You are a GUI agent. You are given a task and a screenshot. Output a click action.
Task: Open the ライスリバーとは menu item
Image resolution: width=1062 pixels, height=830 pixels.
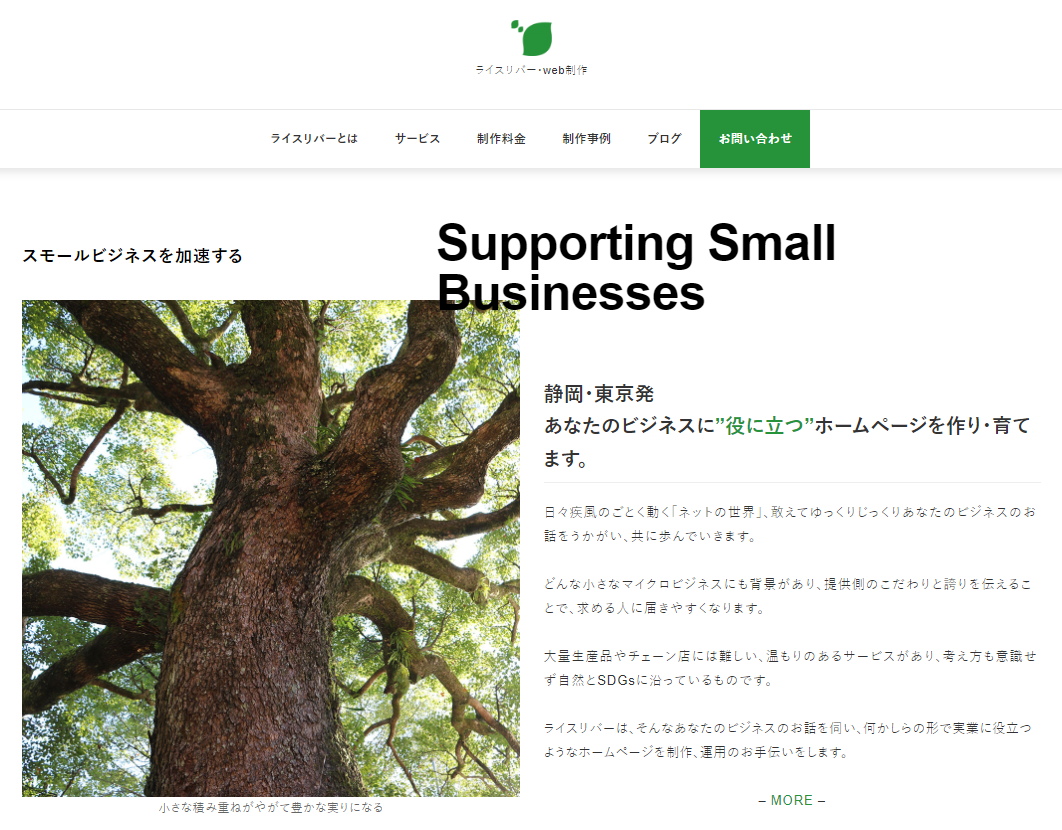[x=314, y=138]
